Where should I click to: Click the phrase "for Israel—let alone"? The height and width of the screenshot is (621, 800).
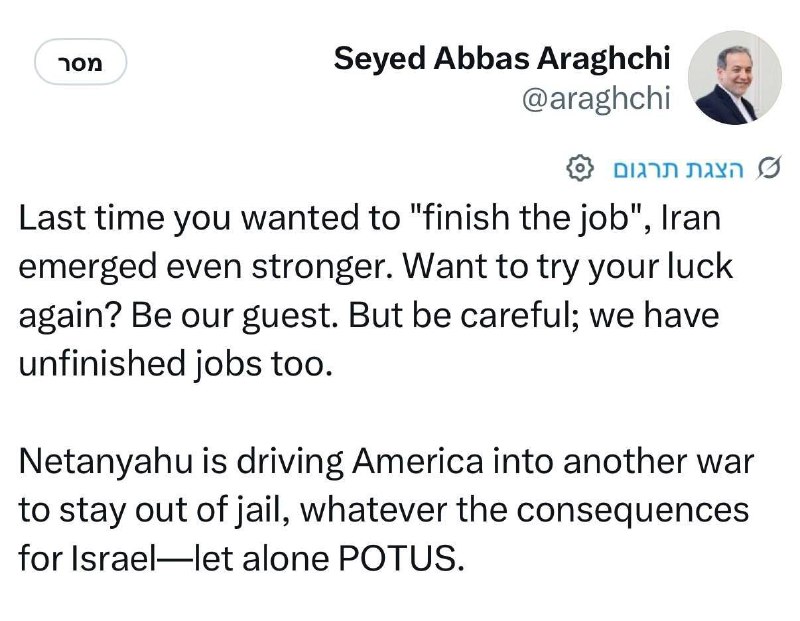click(174, 558)
